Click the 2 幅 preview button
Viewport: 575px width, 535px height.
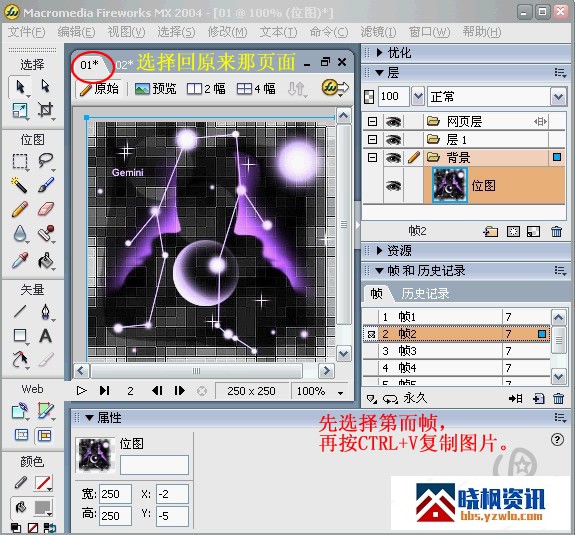(x=206, y=88)
